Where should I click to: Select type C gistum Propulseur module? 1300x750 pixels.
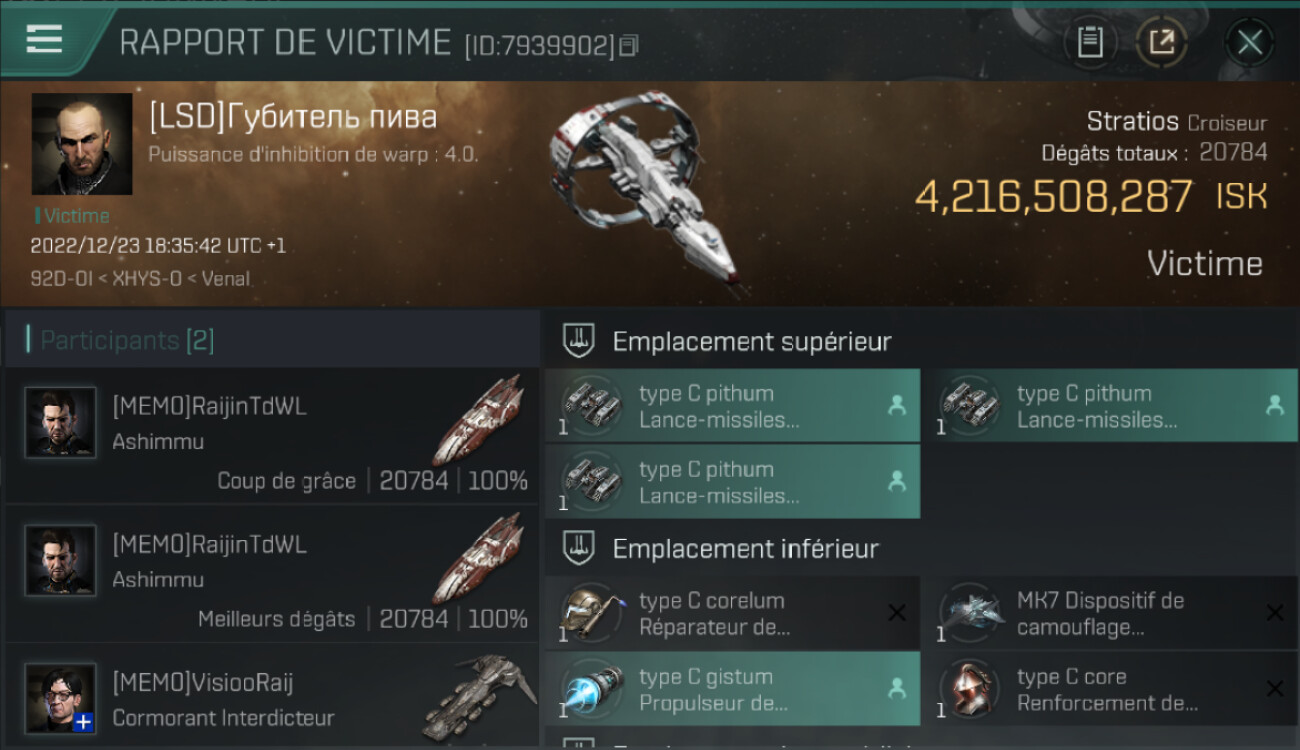coord(732,689)
